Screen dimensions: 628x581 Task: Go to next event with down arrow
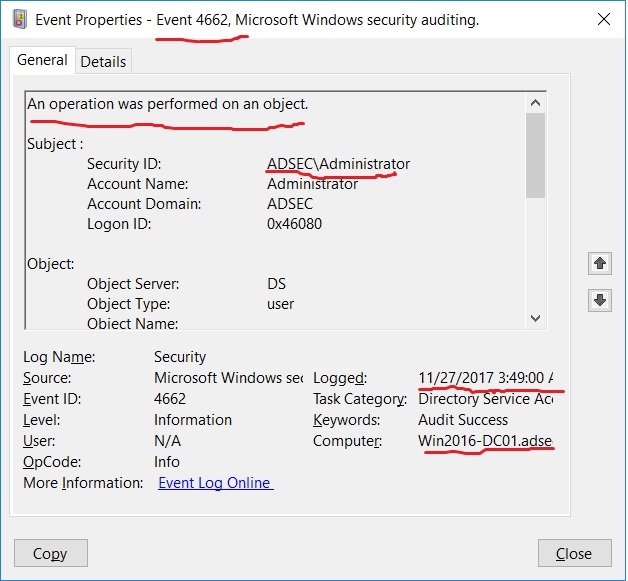click(600, 301)
